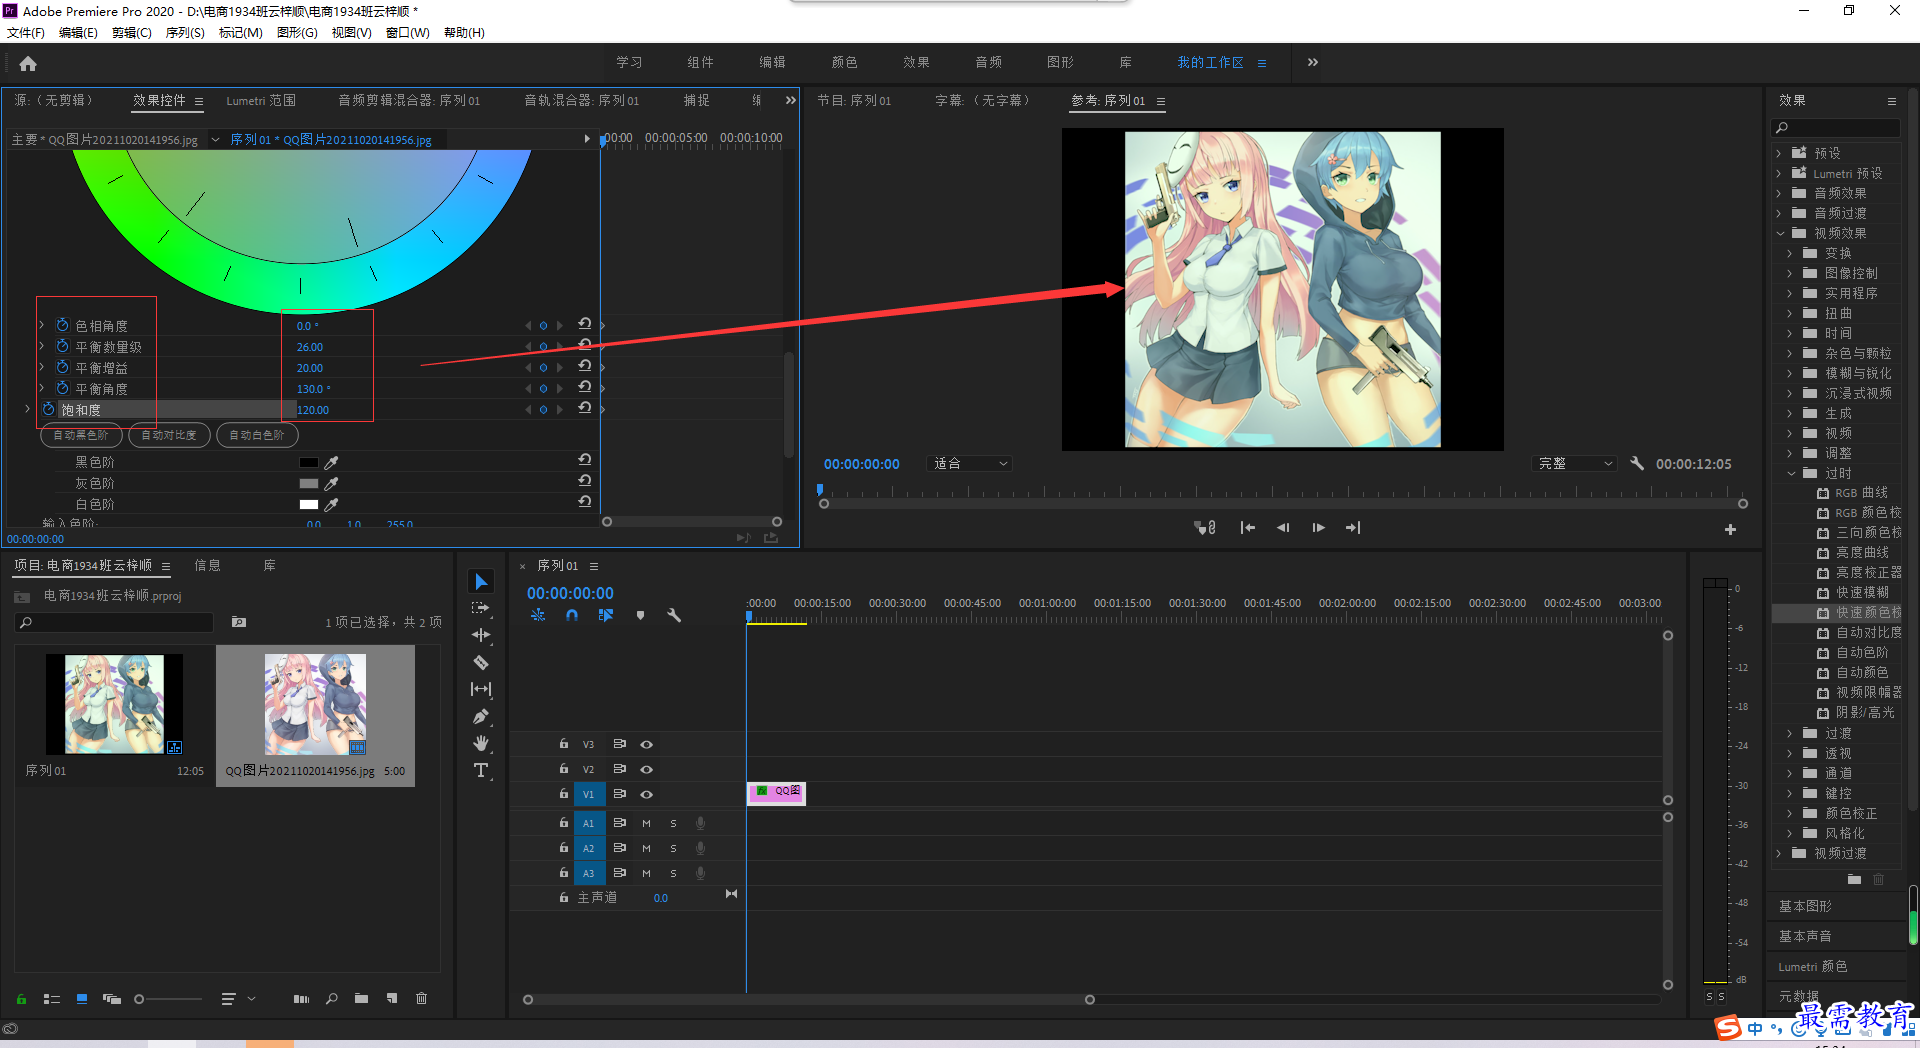Switch to the 颜色 workspace

(845, 62)
